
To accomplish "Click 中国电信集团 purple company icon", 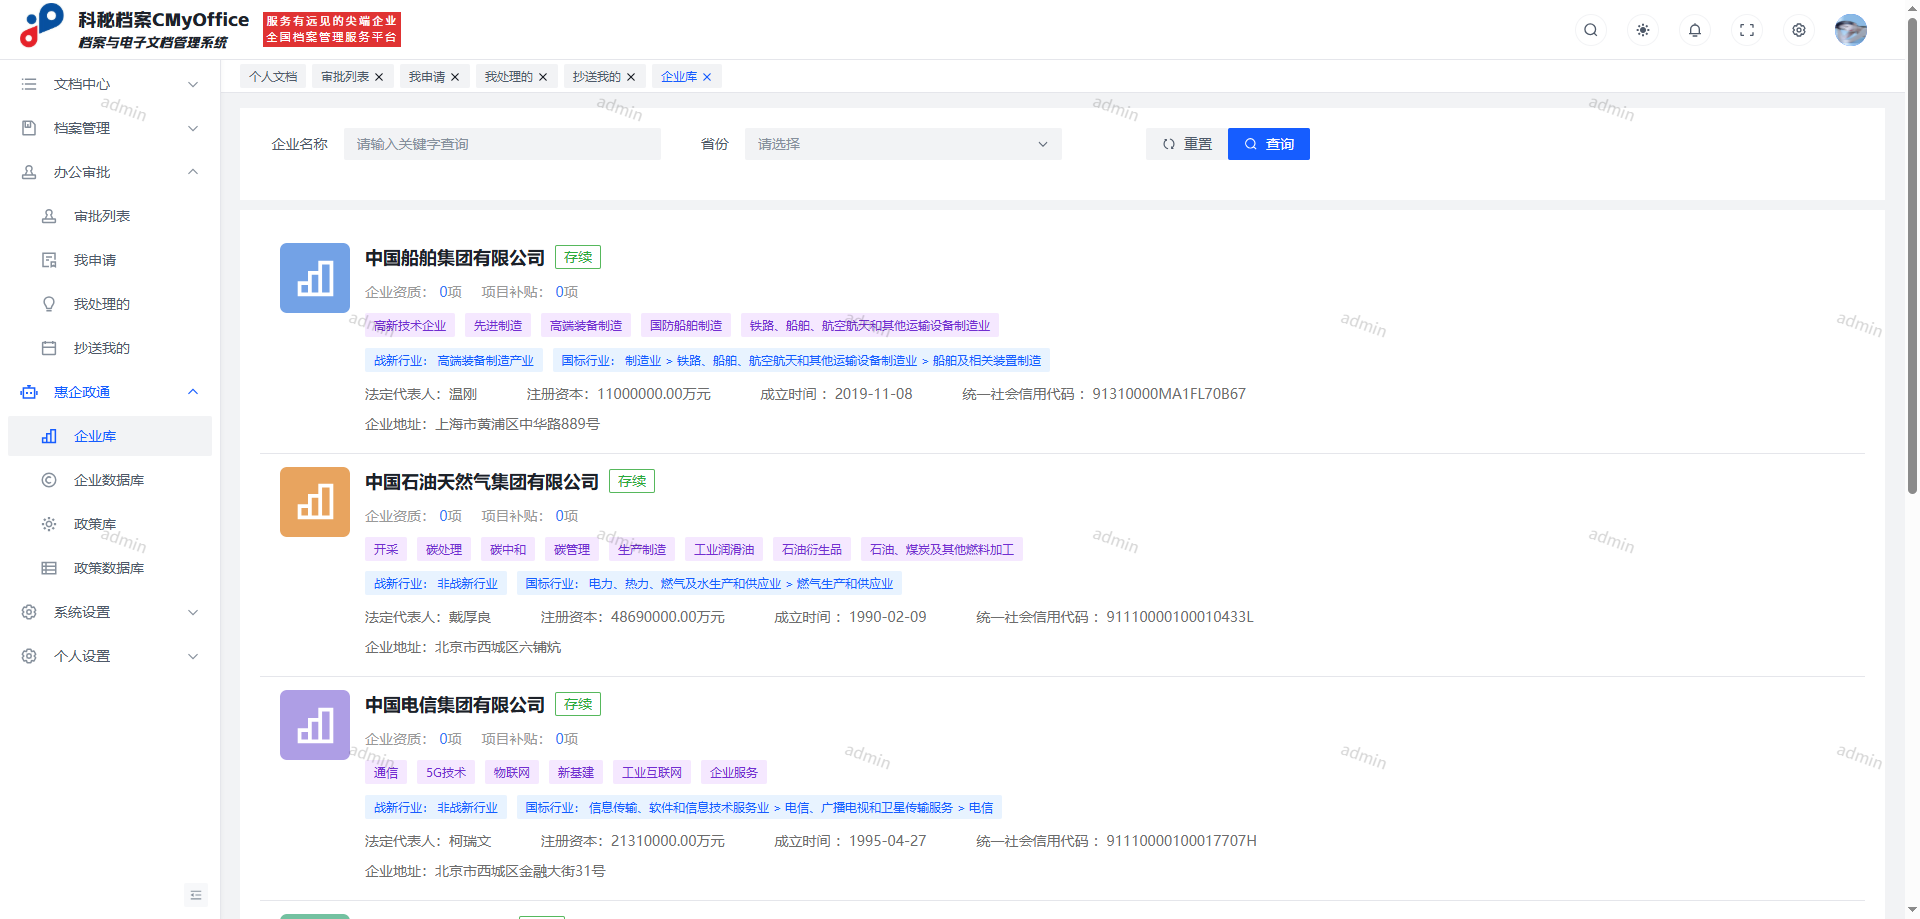I will click(315, 725).
